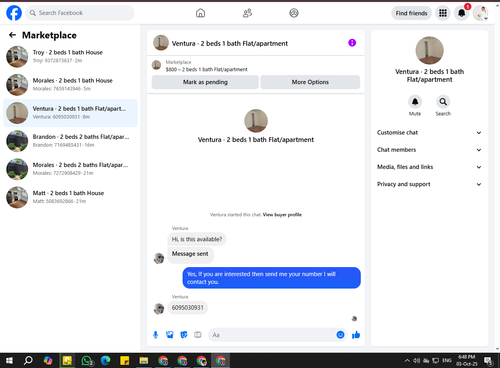Image resolution: width=500 pixels, height=368 pixels.
Task: Open the apps grid menu icon
Action: tap(443, 13)
